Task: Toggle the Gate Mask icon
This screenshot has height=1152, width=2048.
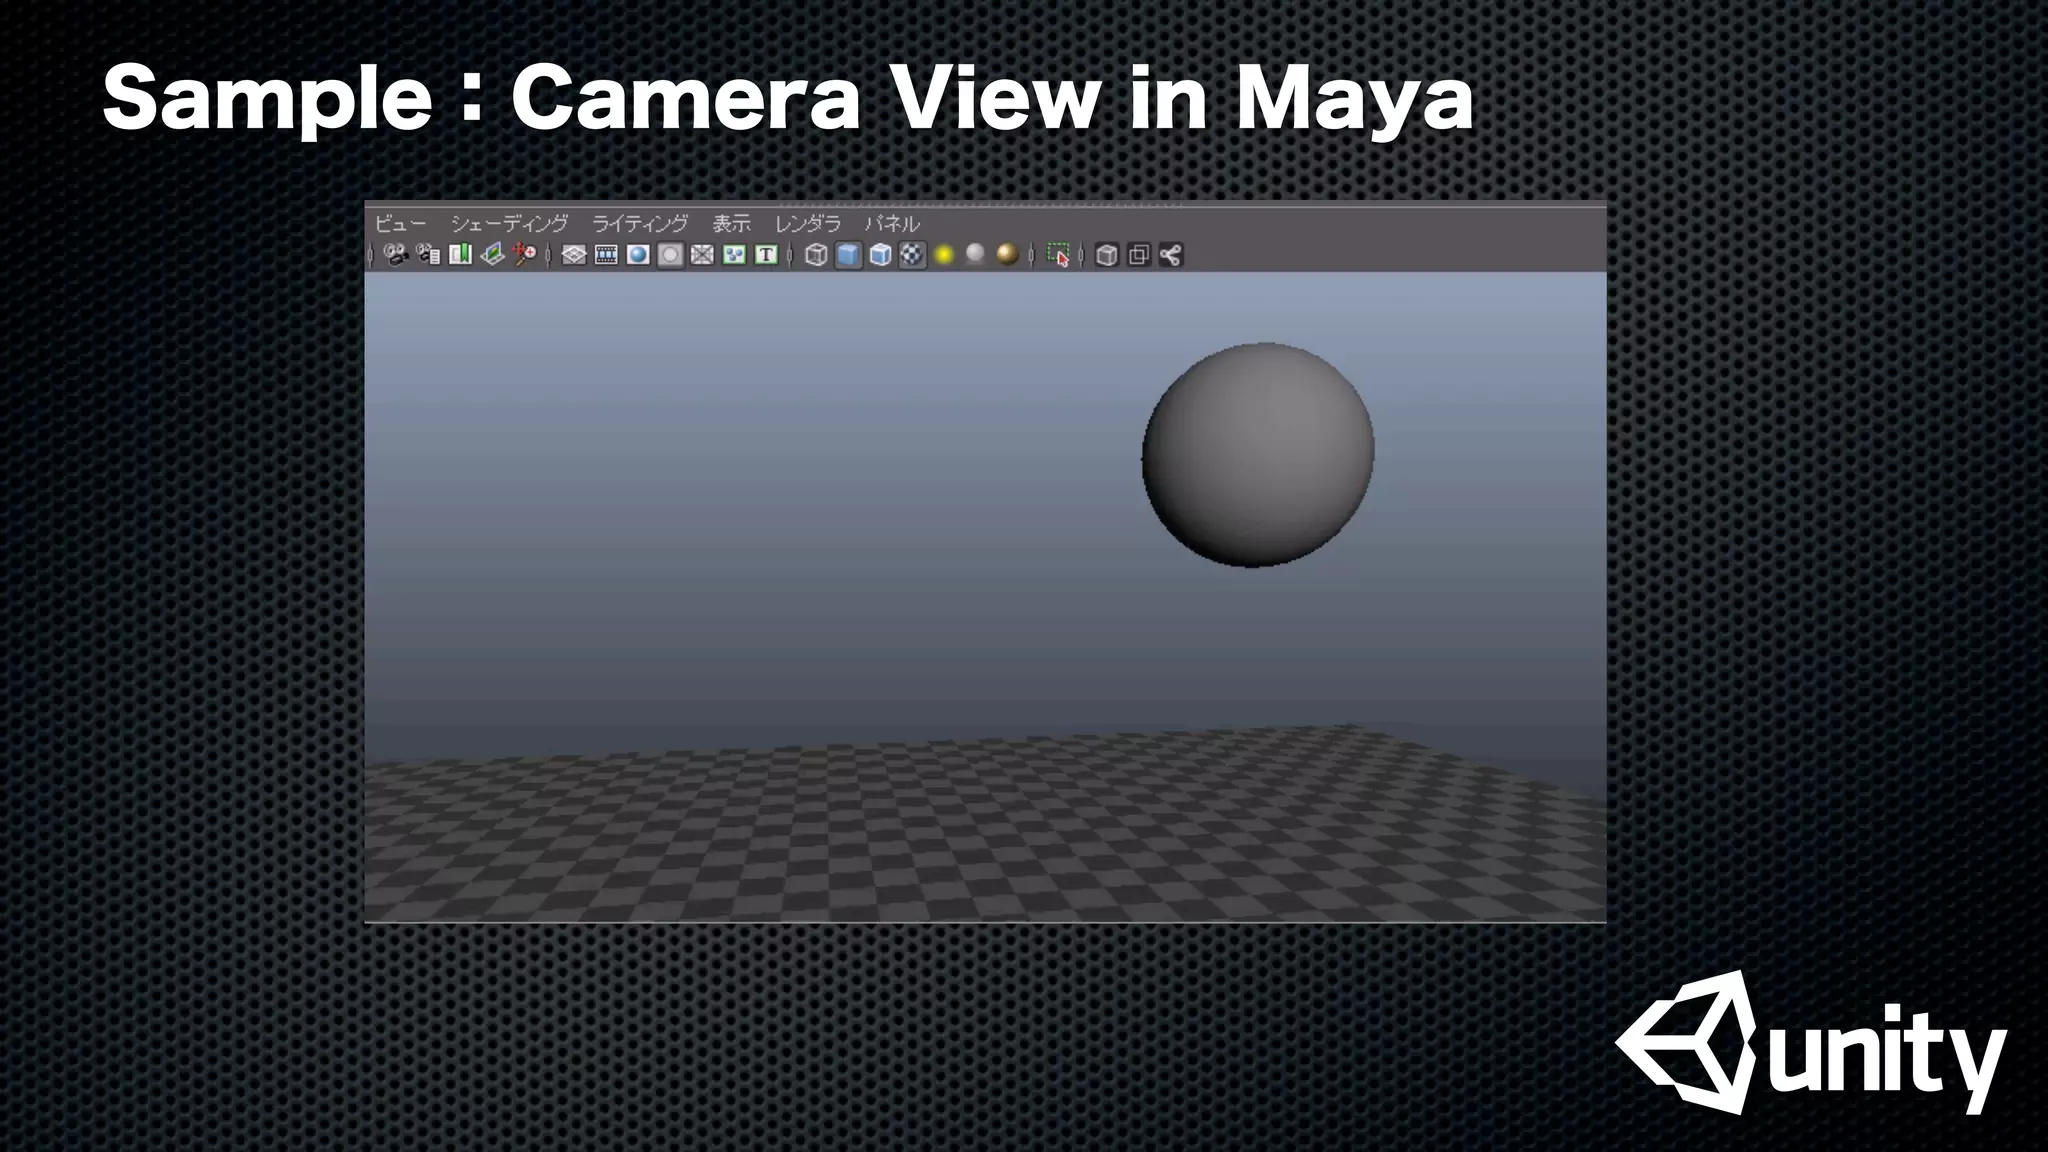Action: (670, 255)
